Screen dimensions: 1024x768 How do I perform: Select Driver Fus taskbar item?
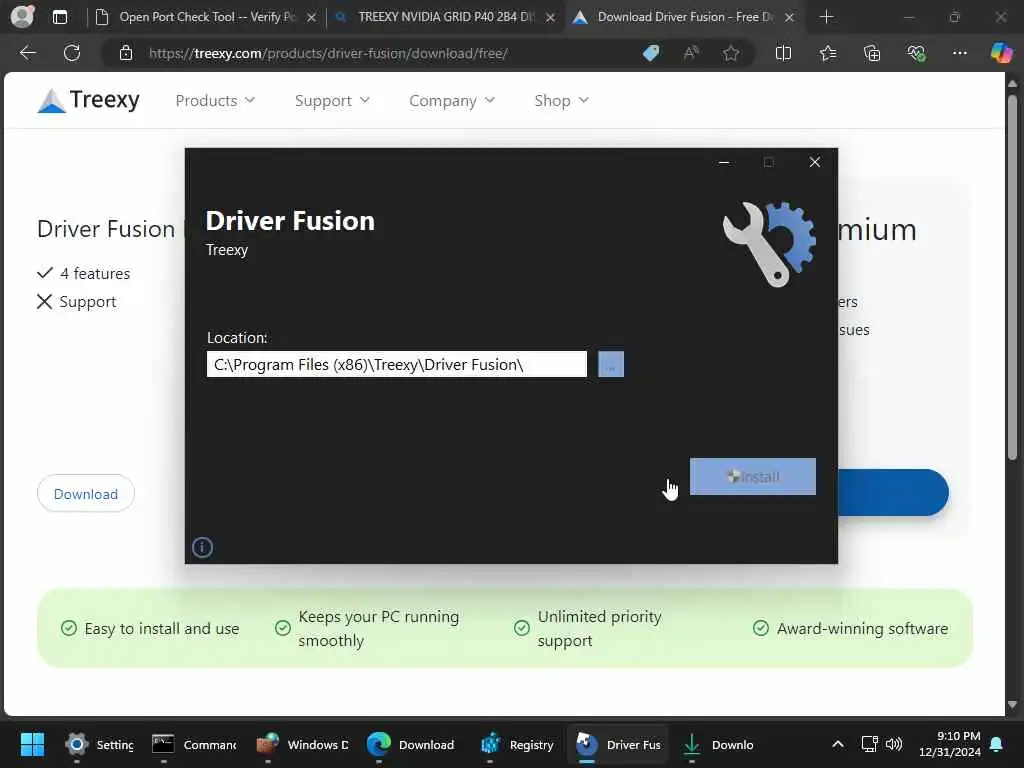coord(618,744)
